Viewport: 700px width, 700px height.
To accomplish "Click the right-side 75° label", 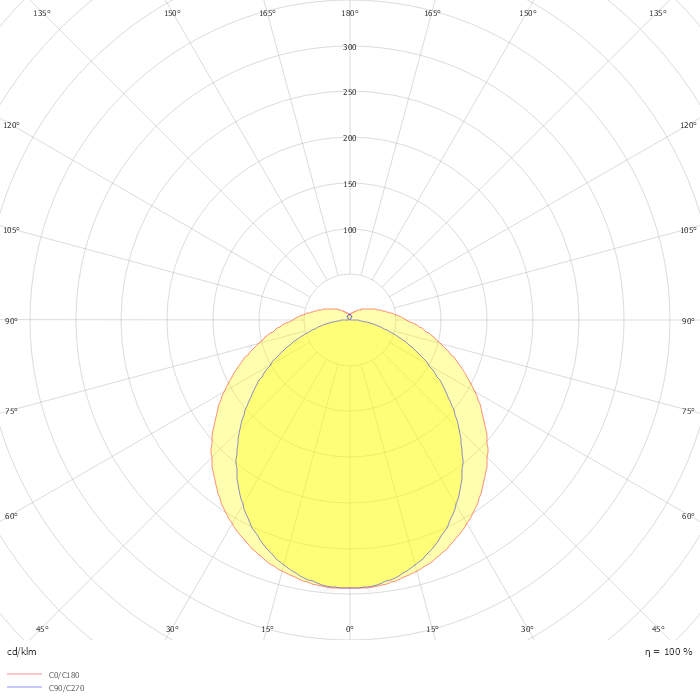I will point(688,411).
